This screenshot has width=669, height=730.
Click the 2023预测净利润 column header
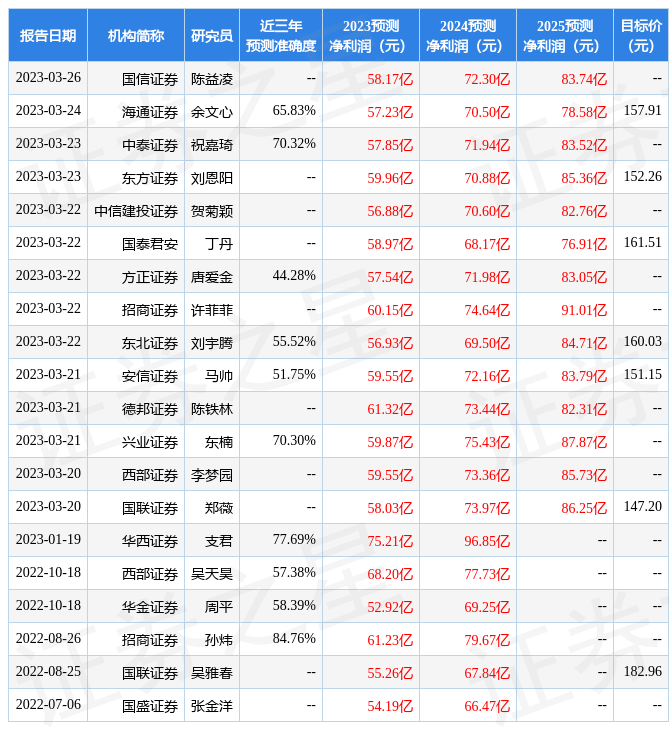coord(370,35)
